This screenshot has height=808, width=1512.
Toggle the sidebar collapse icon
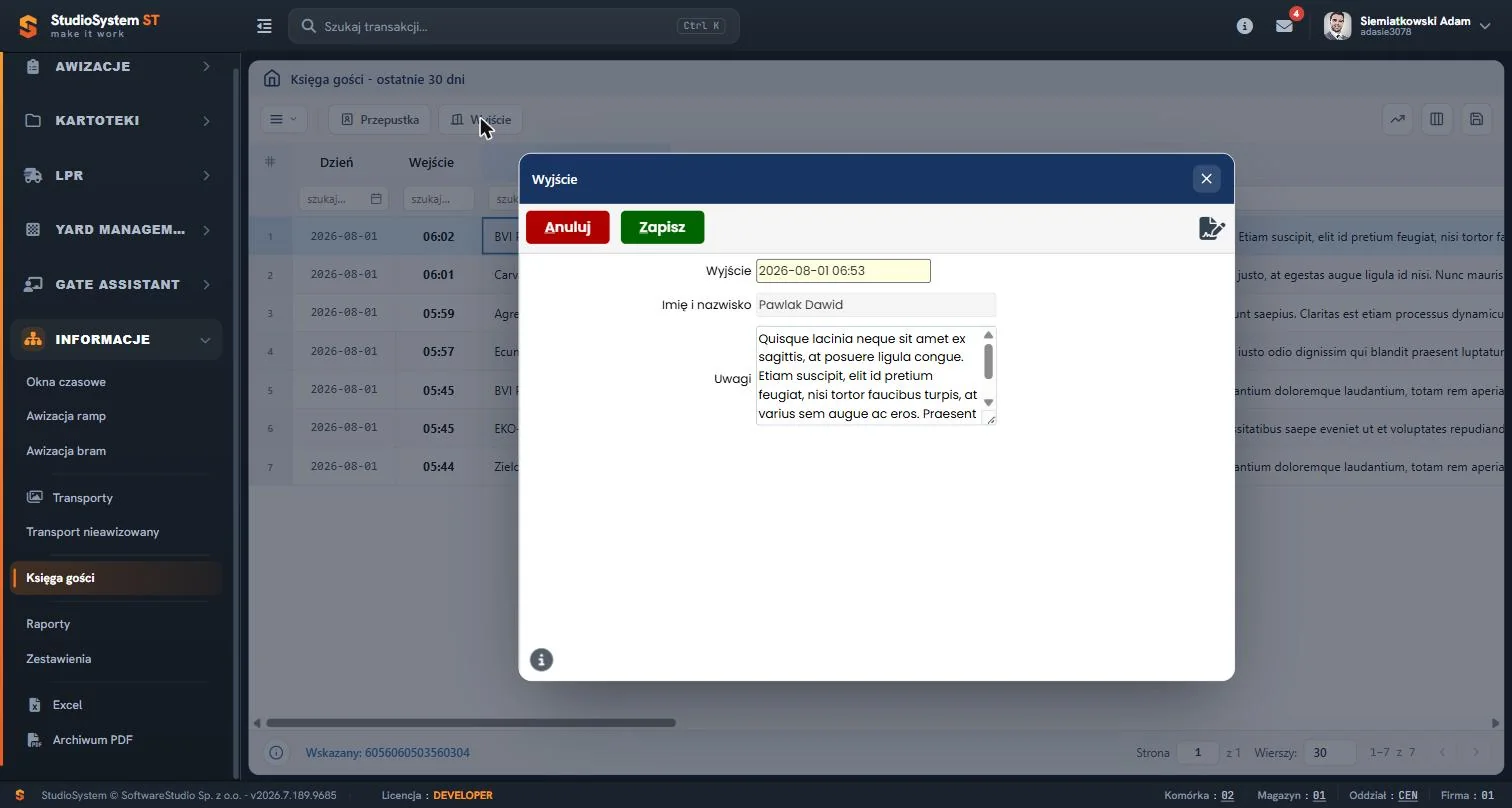tap(264, 26)
